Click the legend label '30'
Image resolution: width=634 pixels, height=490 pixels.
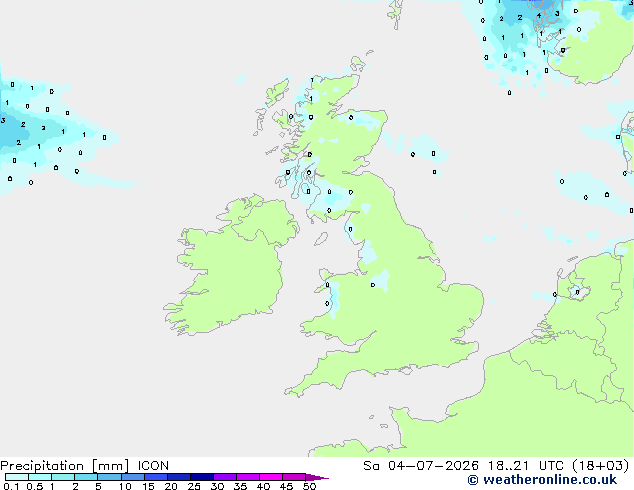(x=217, y=486)
